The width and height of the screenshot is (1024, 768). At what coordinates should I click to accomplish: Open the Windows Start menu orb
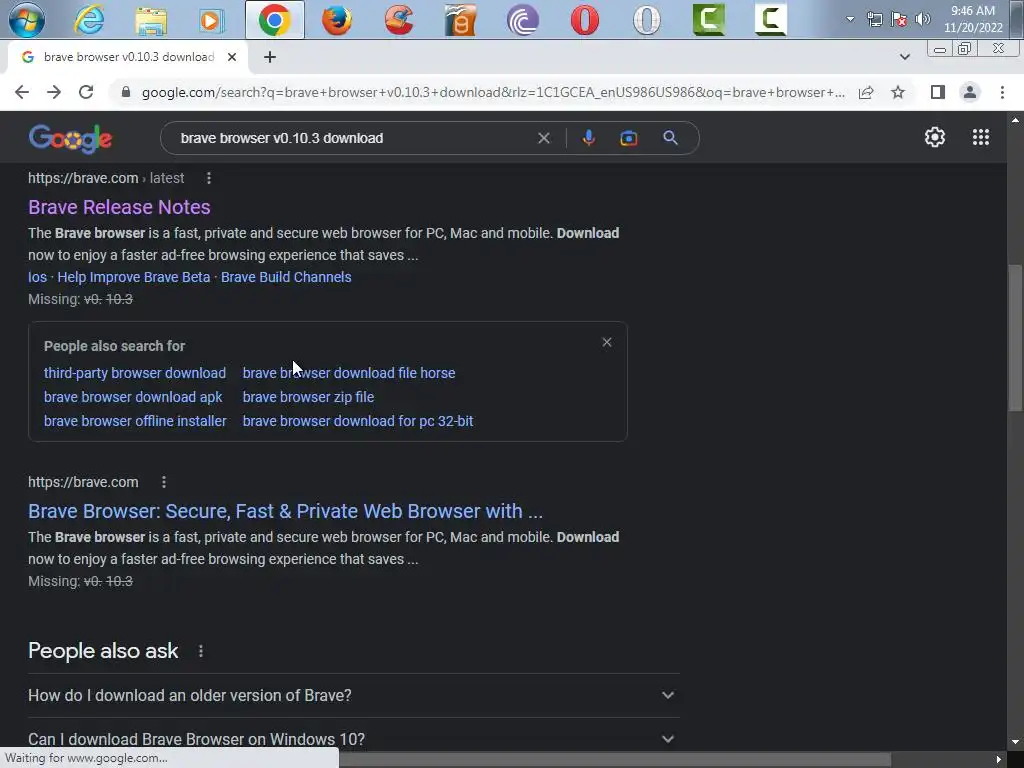[26, 20]
